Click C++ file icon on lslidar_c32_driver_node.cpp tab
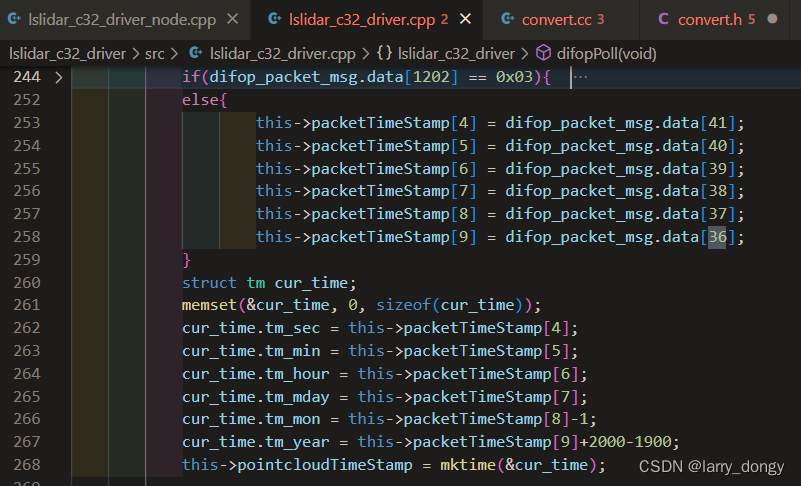This screenshot has height=486, width=801. pyautogui.click(x=14, y=19)
